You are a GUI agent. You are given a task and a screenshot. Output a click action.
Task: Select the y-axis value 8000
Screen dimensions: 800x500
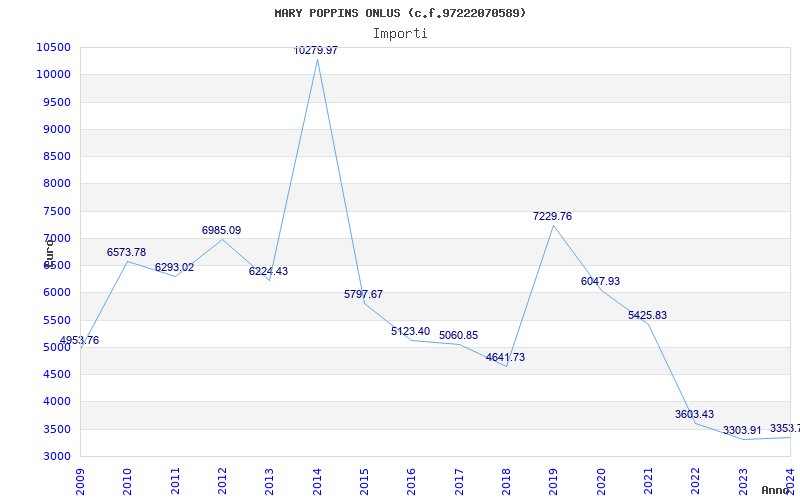tap(56, 184)
